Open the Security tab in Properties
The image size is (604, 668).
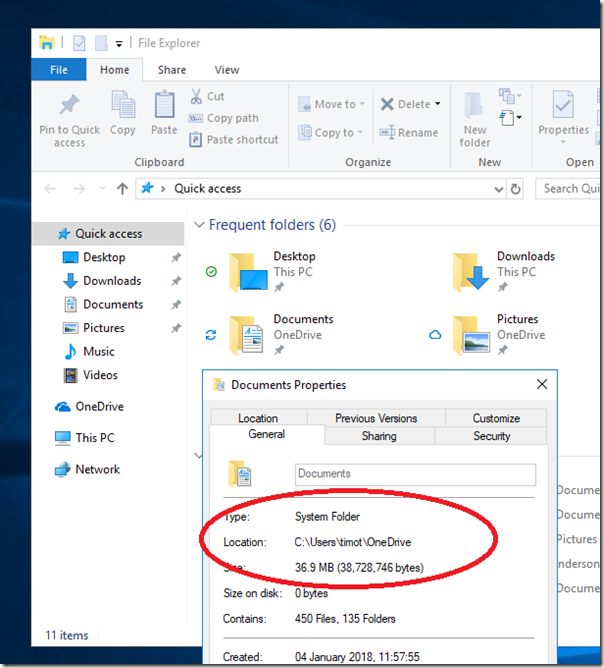tap(492, 436)
